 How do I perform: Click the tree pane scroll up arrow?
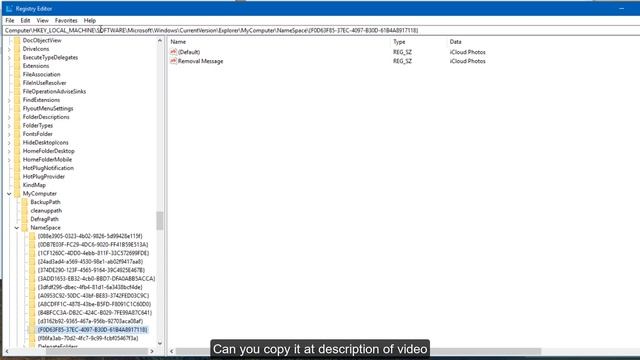(x=160, y=41)
